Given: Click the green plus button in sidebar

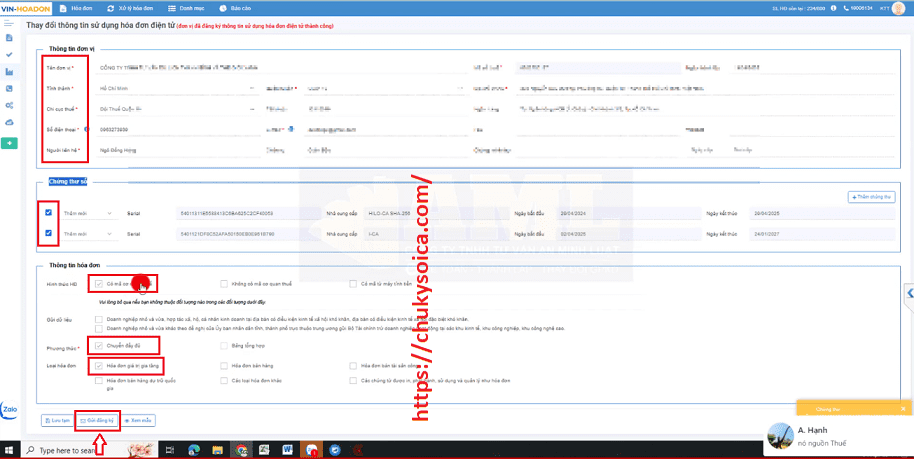Looking at the screenshot, I should (9, 143).
